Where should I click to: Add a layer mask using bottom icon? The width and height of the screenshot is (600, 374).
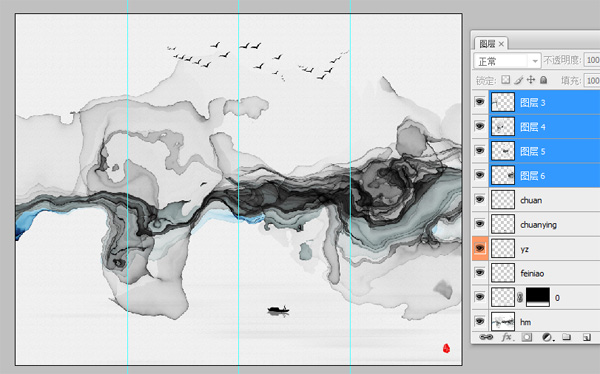527,337
